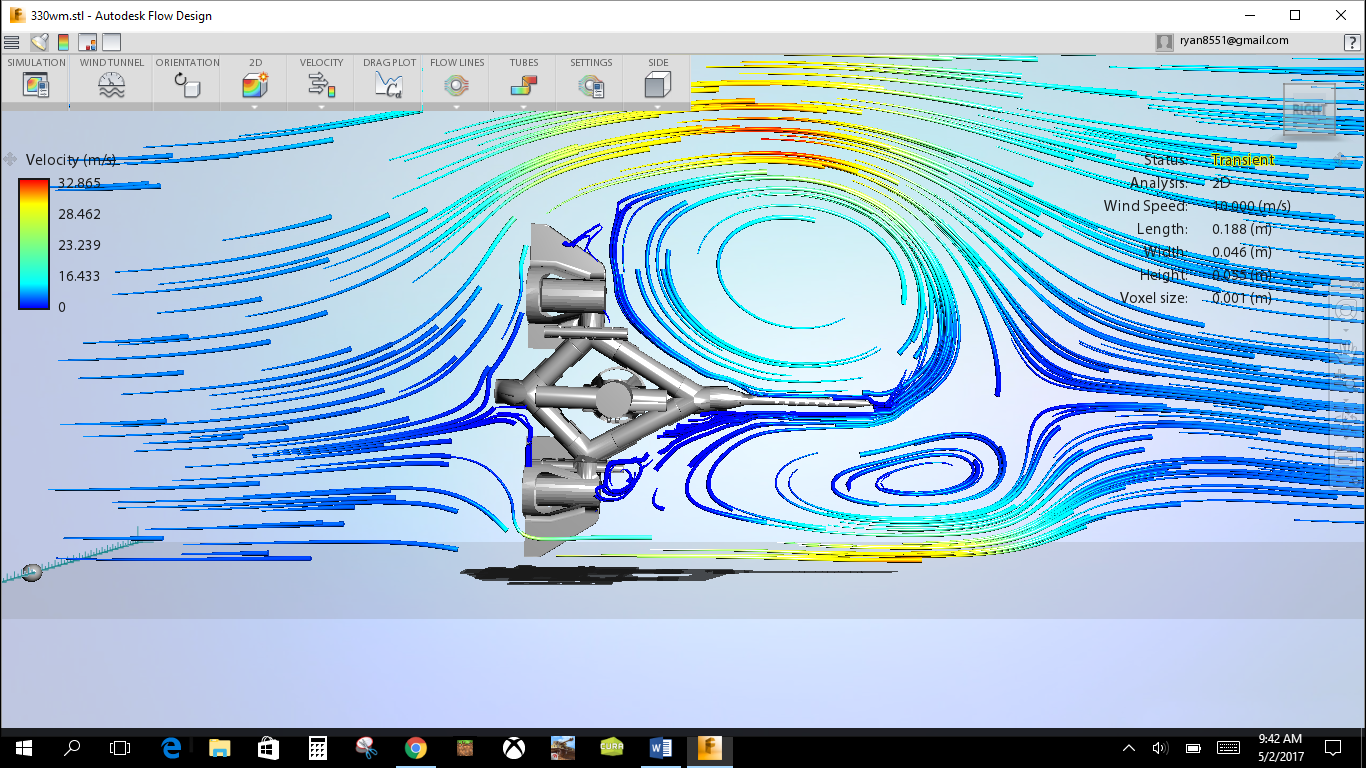1366x768 pixels.
Task: Click the legend move handle beside Velocity
Action: 10,159
